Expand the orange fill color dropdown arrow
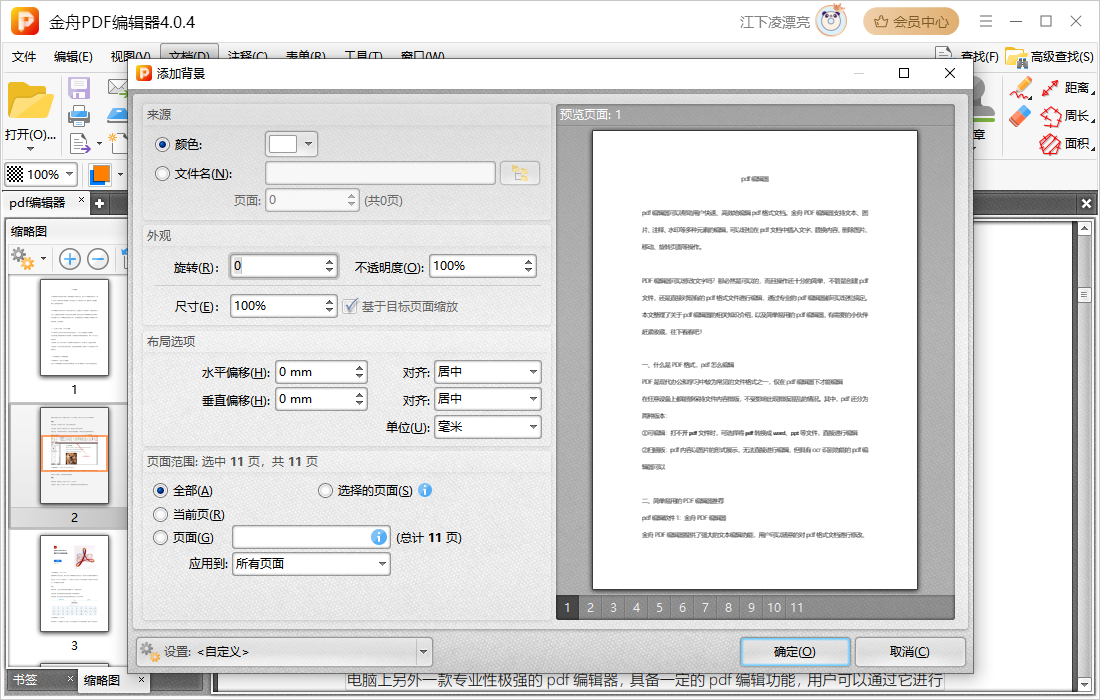Viewport: 1100px width, 700px height. tap(120, 174)
